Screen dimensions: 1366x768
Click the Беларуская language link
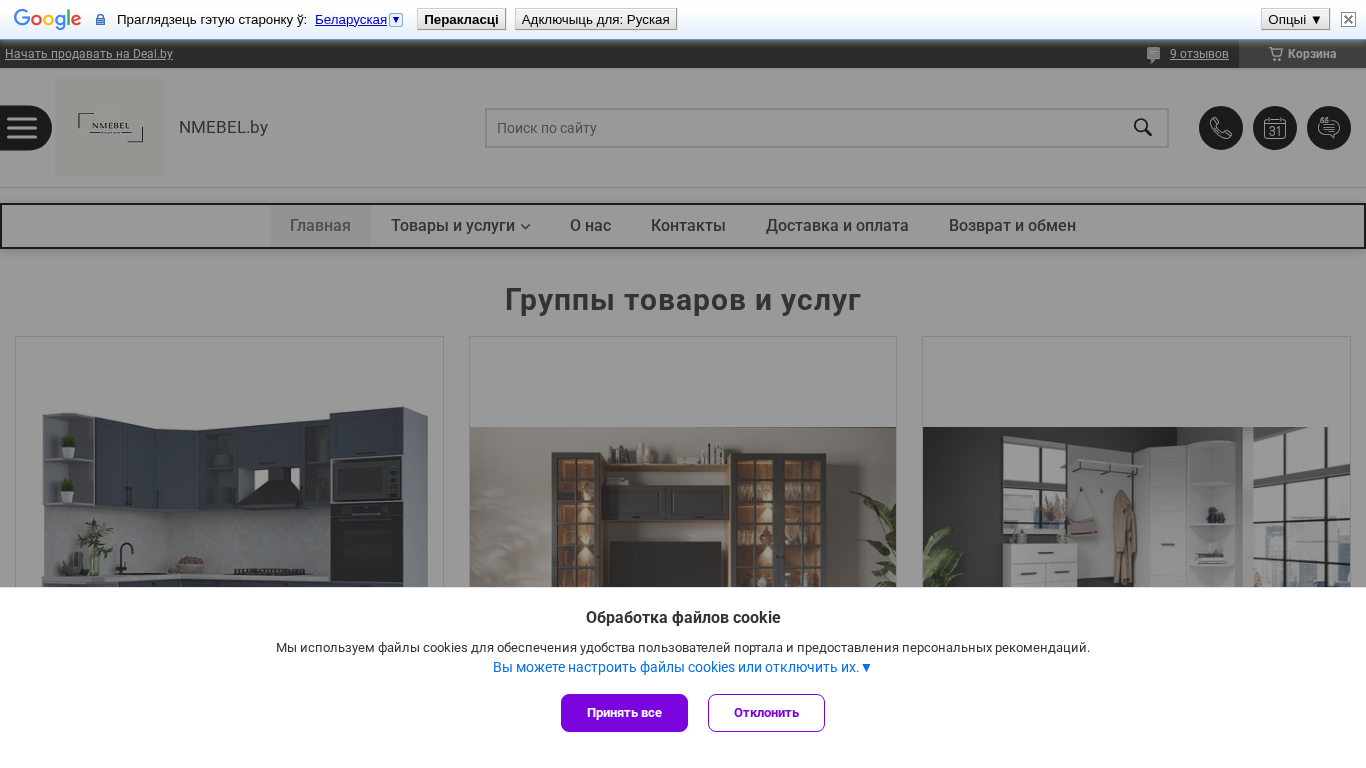pos(351,20)
